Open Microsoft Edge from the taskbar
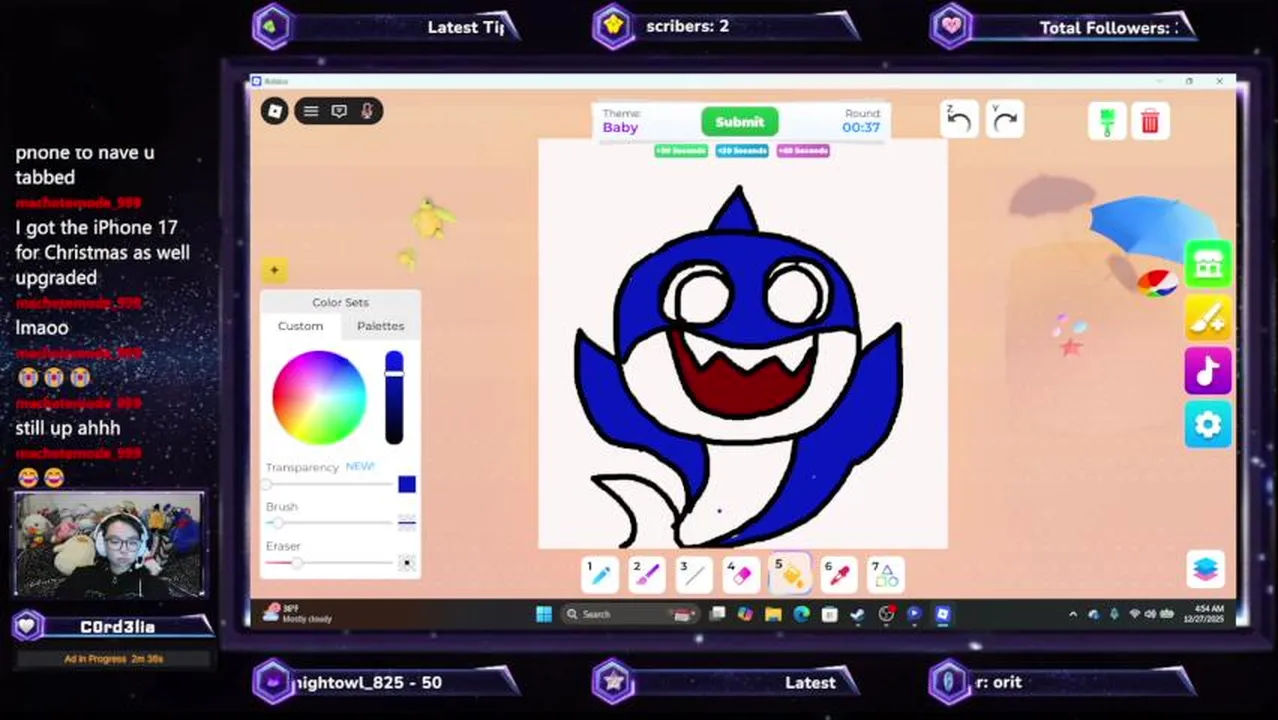The width and height of the screenshot is (1278, 720). pyautogui.click(x=801, y=614)
